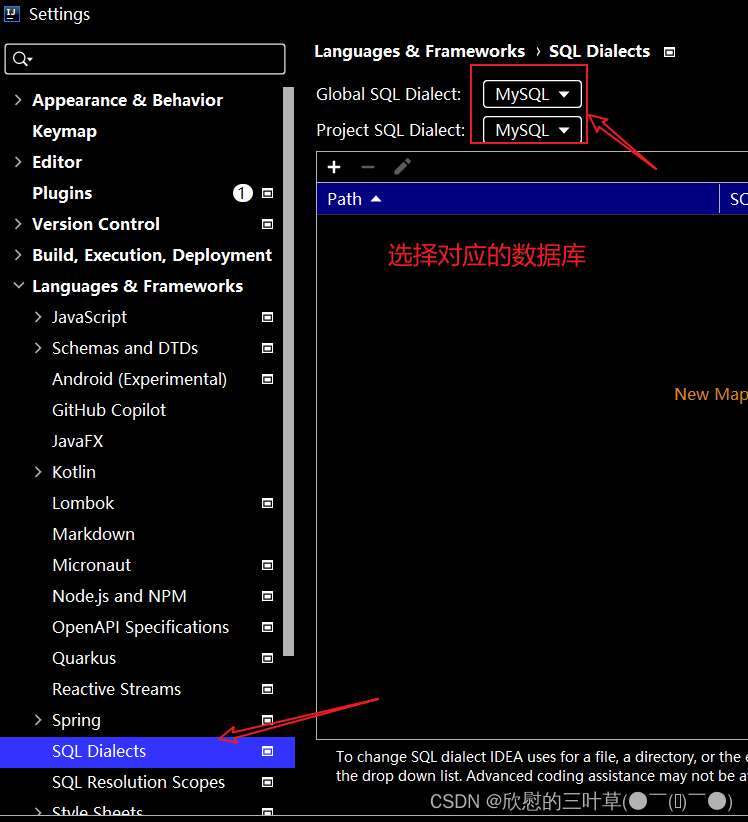This screenshot has width=748, height=822.
Task: Click the project icon beside Schemas and DTDs
Action: [x=267, y=348]
